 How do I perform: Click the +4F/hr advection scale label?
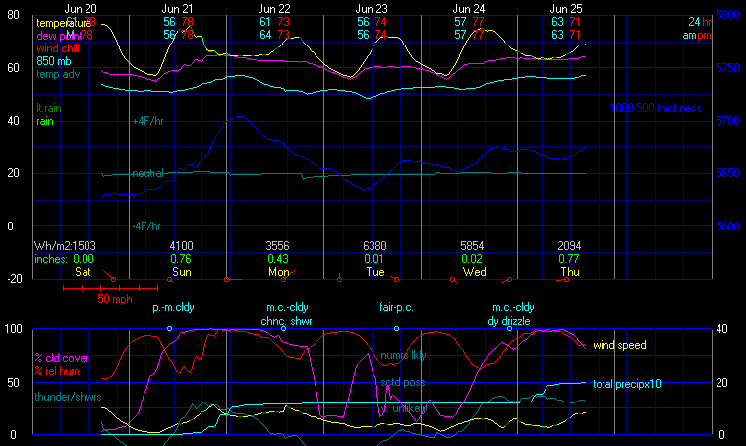click(148, 121)
